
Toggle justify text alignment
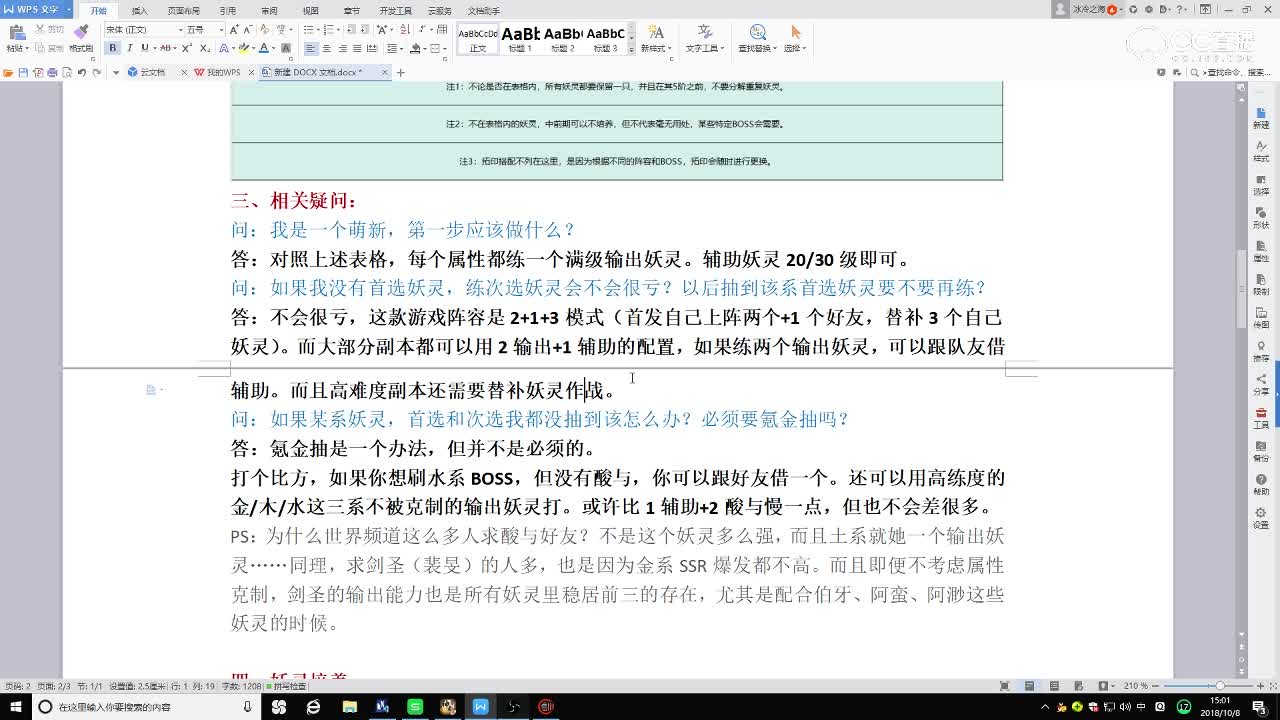pyautogui.click(x=357, y=48)
